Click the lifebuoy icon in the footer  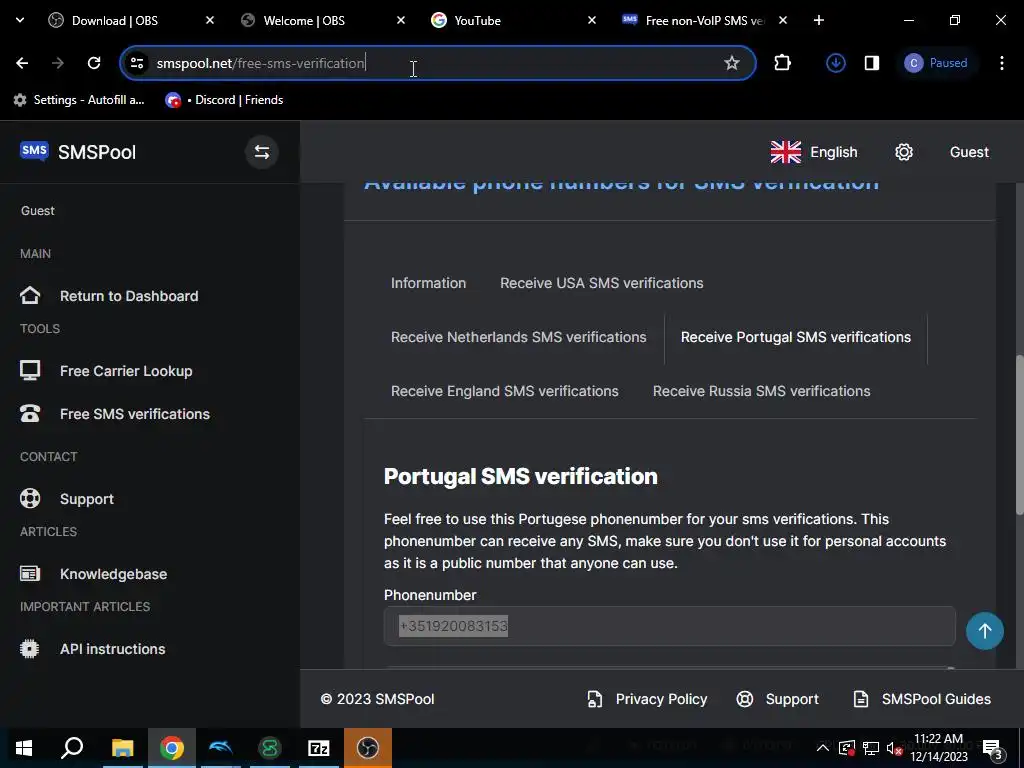744,699
